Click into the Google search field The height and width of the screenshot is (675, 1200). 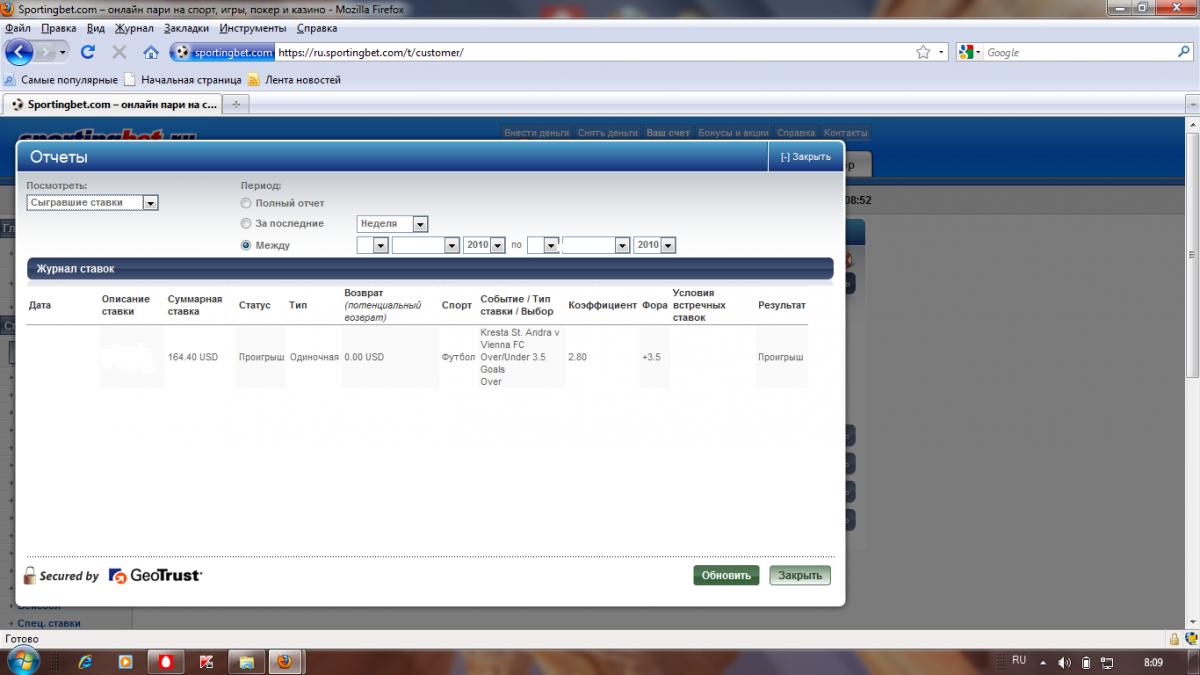pyautogui.click(x=1080, y=52)
